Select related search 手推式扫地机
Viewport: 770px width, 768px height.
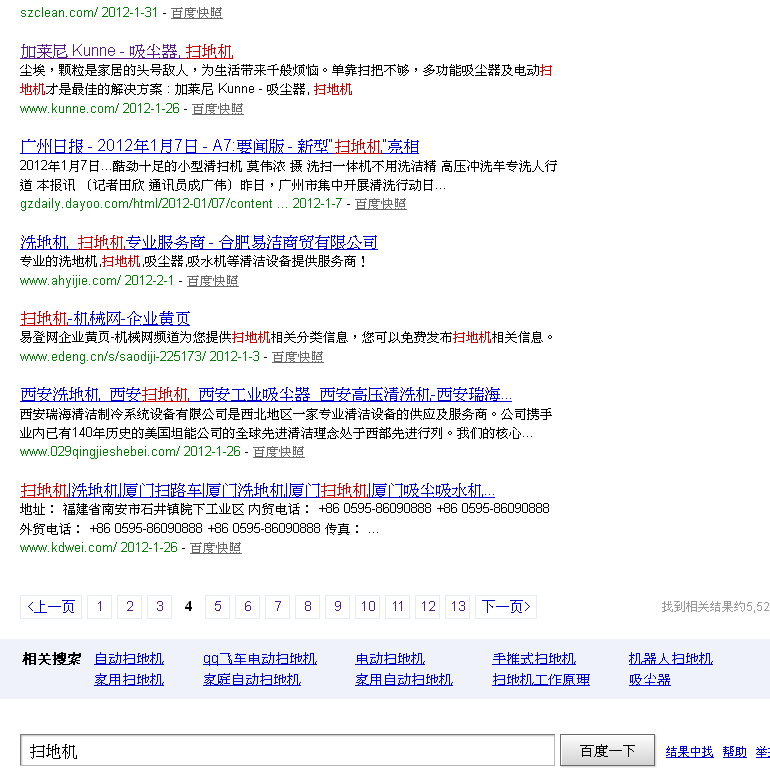point(534,658)
